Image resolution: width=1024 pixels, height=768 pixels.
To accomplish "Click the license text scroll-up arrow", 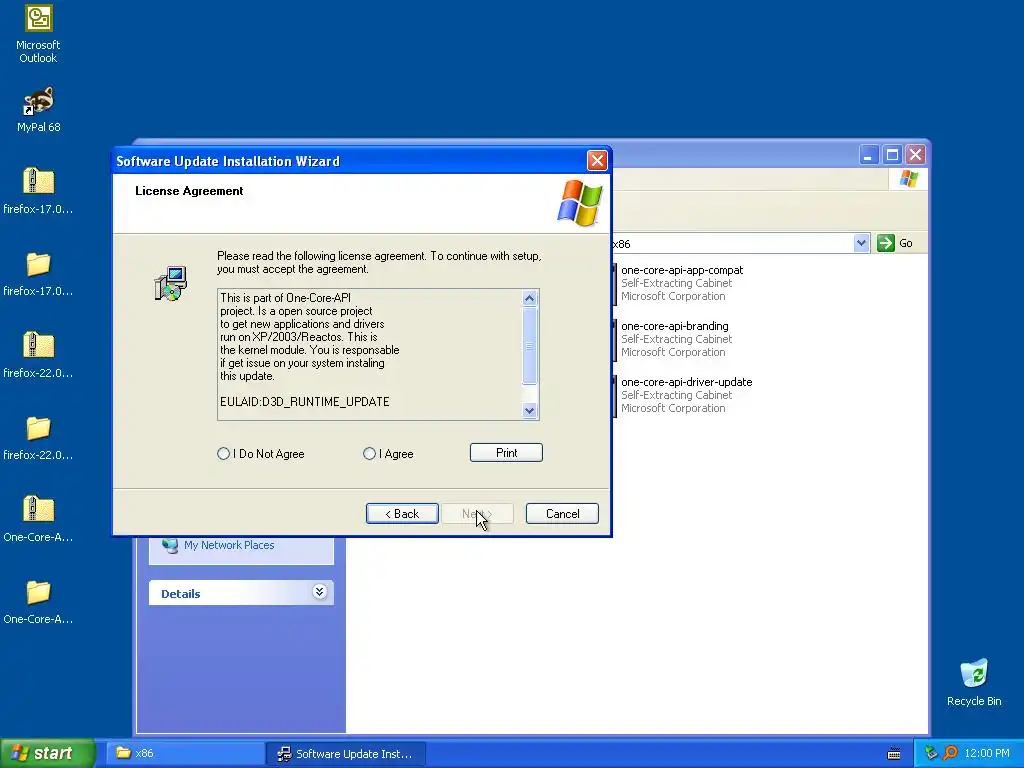I will pyautogui.click(x=530, y=298).
